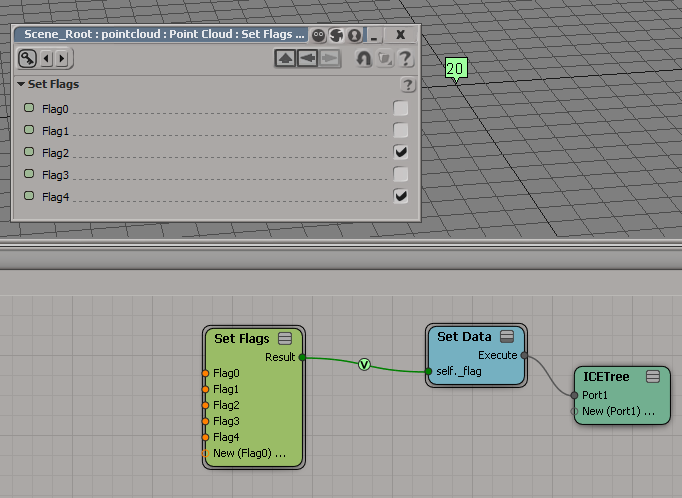Click the Result output port on Set Flags
Image resolution: width=682 pixels, height=498 pixels.
pos(299,357)
